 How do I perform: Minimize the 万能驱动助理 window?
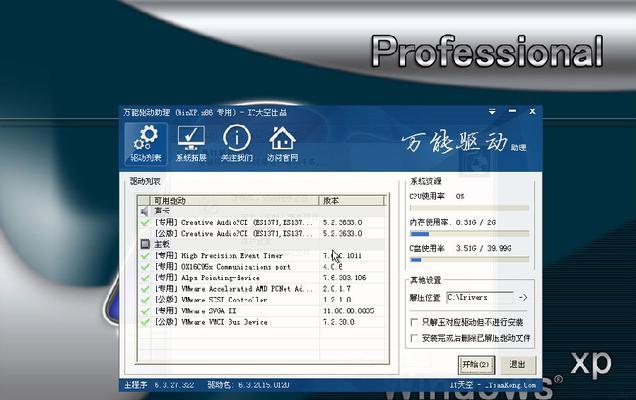512,111
